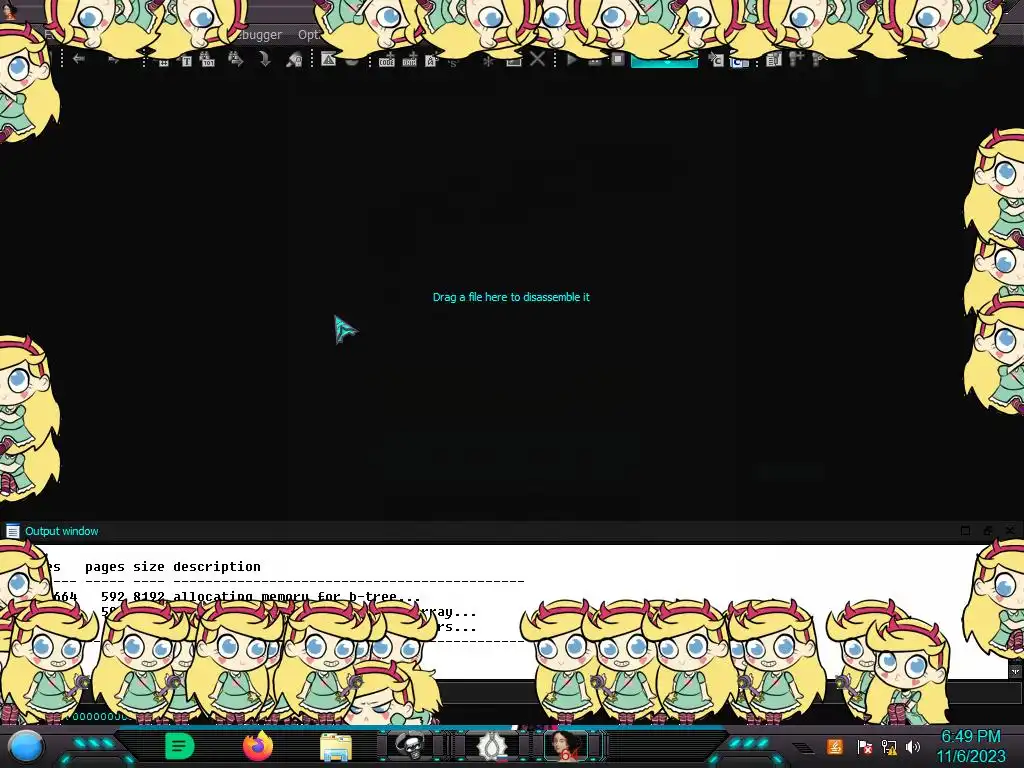This screenshot has height=768, width=1024.
Task: Click the 'Drag a file here to disassemble it' text
Action: pos(511,297)
